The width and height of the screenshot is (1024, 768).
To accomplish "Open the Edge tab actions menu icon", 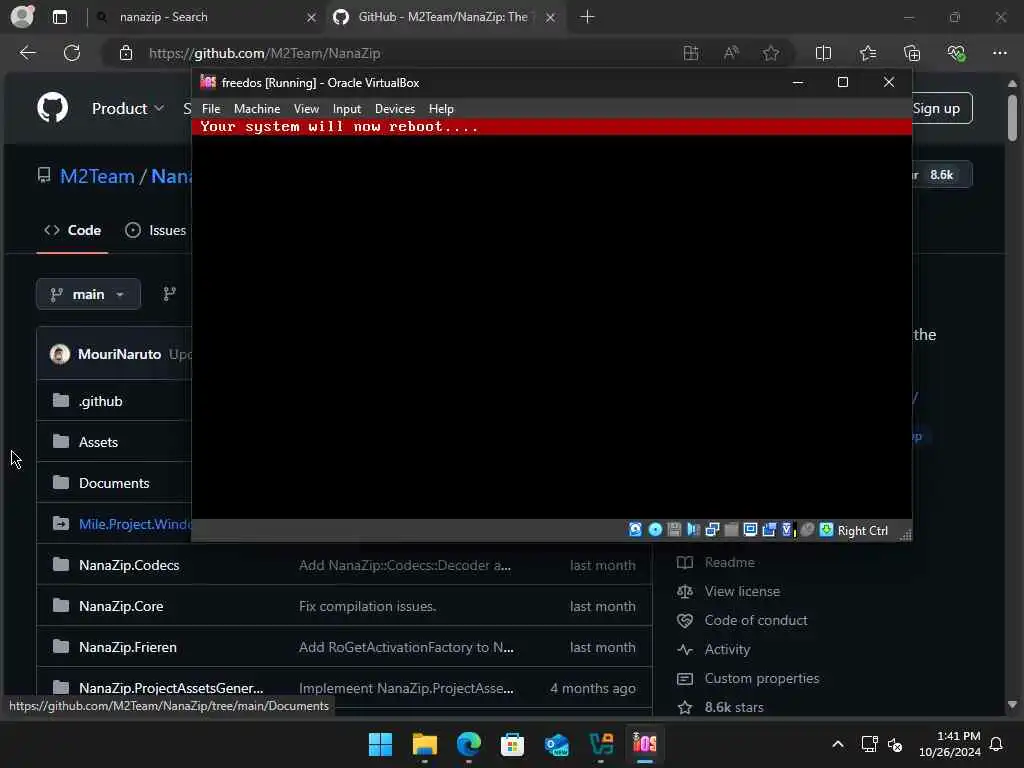I will click(60, 17).
